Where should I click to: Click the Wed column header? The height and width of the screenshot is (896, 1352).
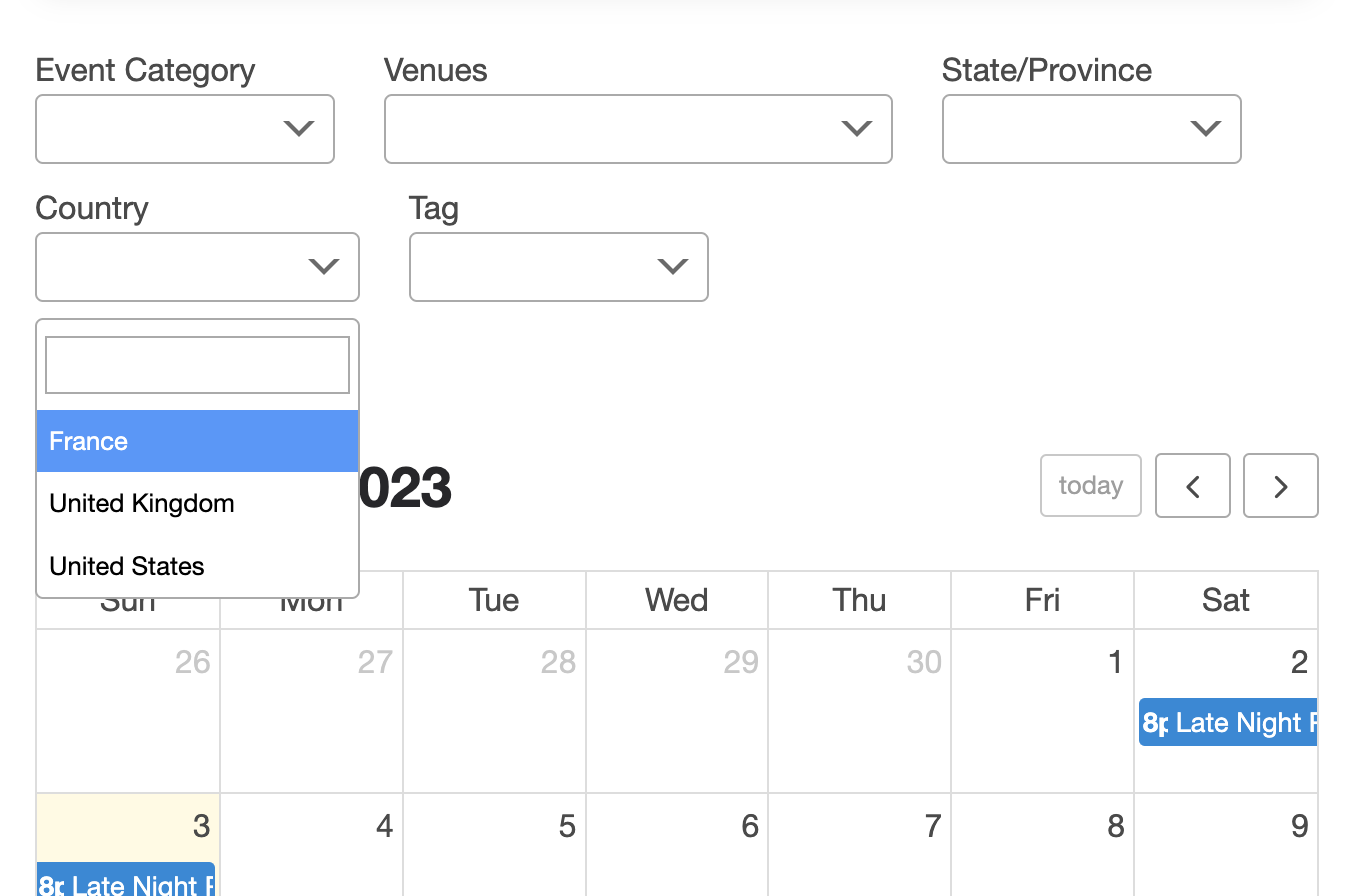point(676,600)
